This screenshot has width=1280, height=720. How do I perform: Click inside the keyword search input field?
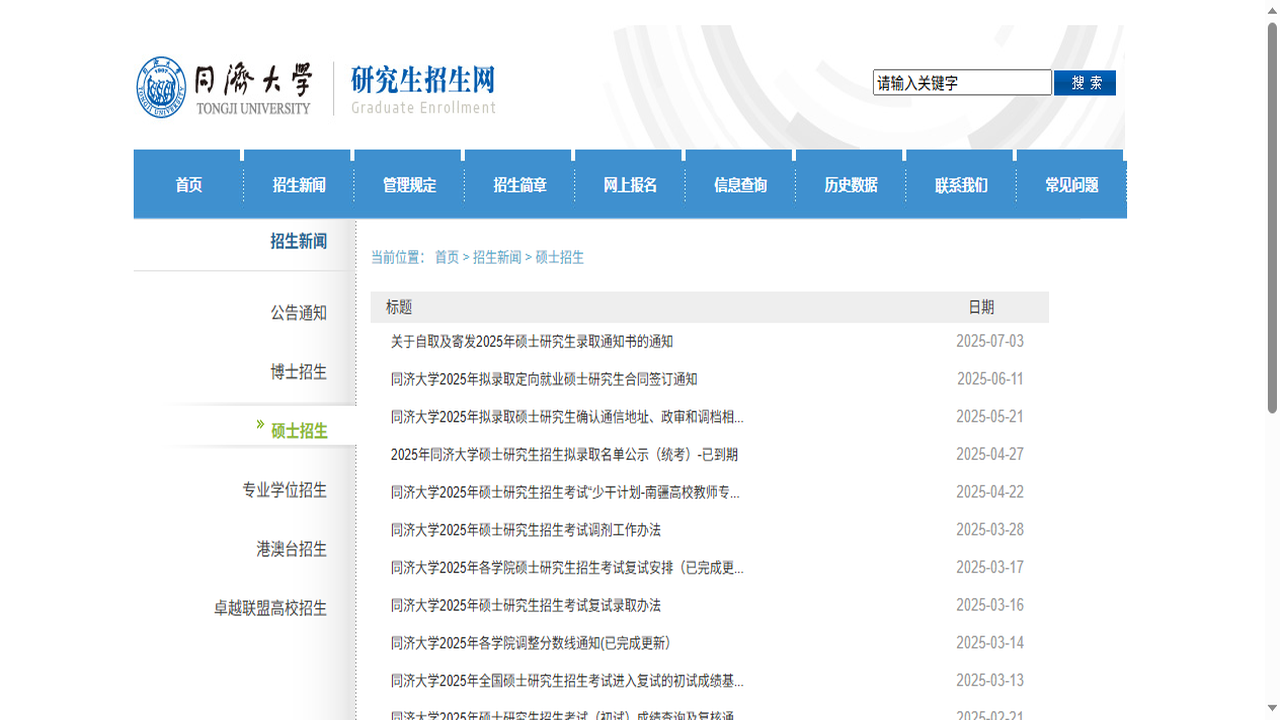click(x=960, y=82)
